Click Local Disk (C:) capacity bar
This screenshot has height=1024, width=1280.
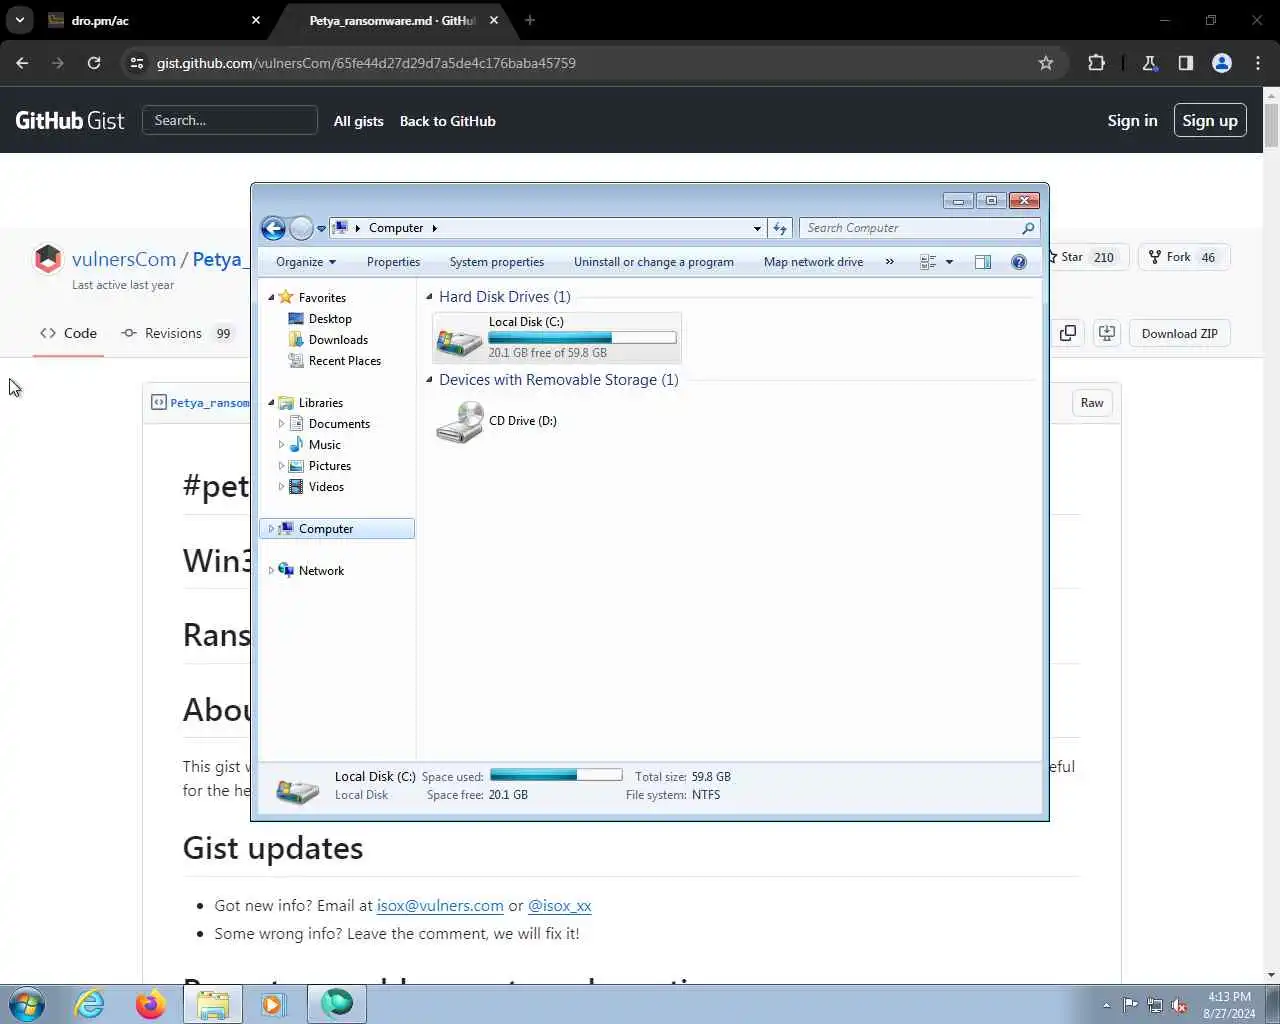tap(582, 338)
